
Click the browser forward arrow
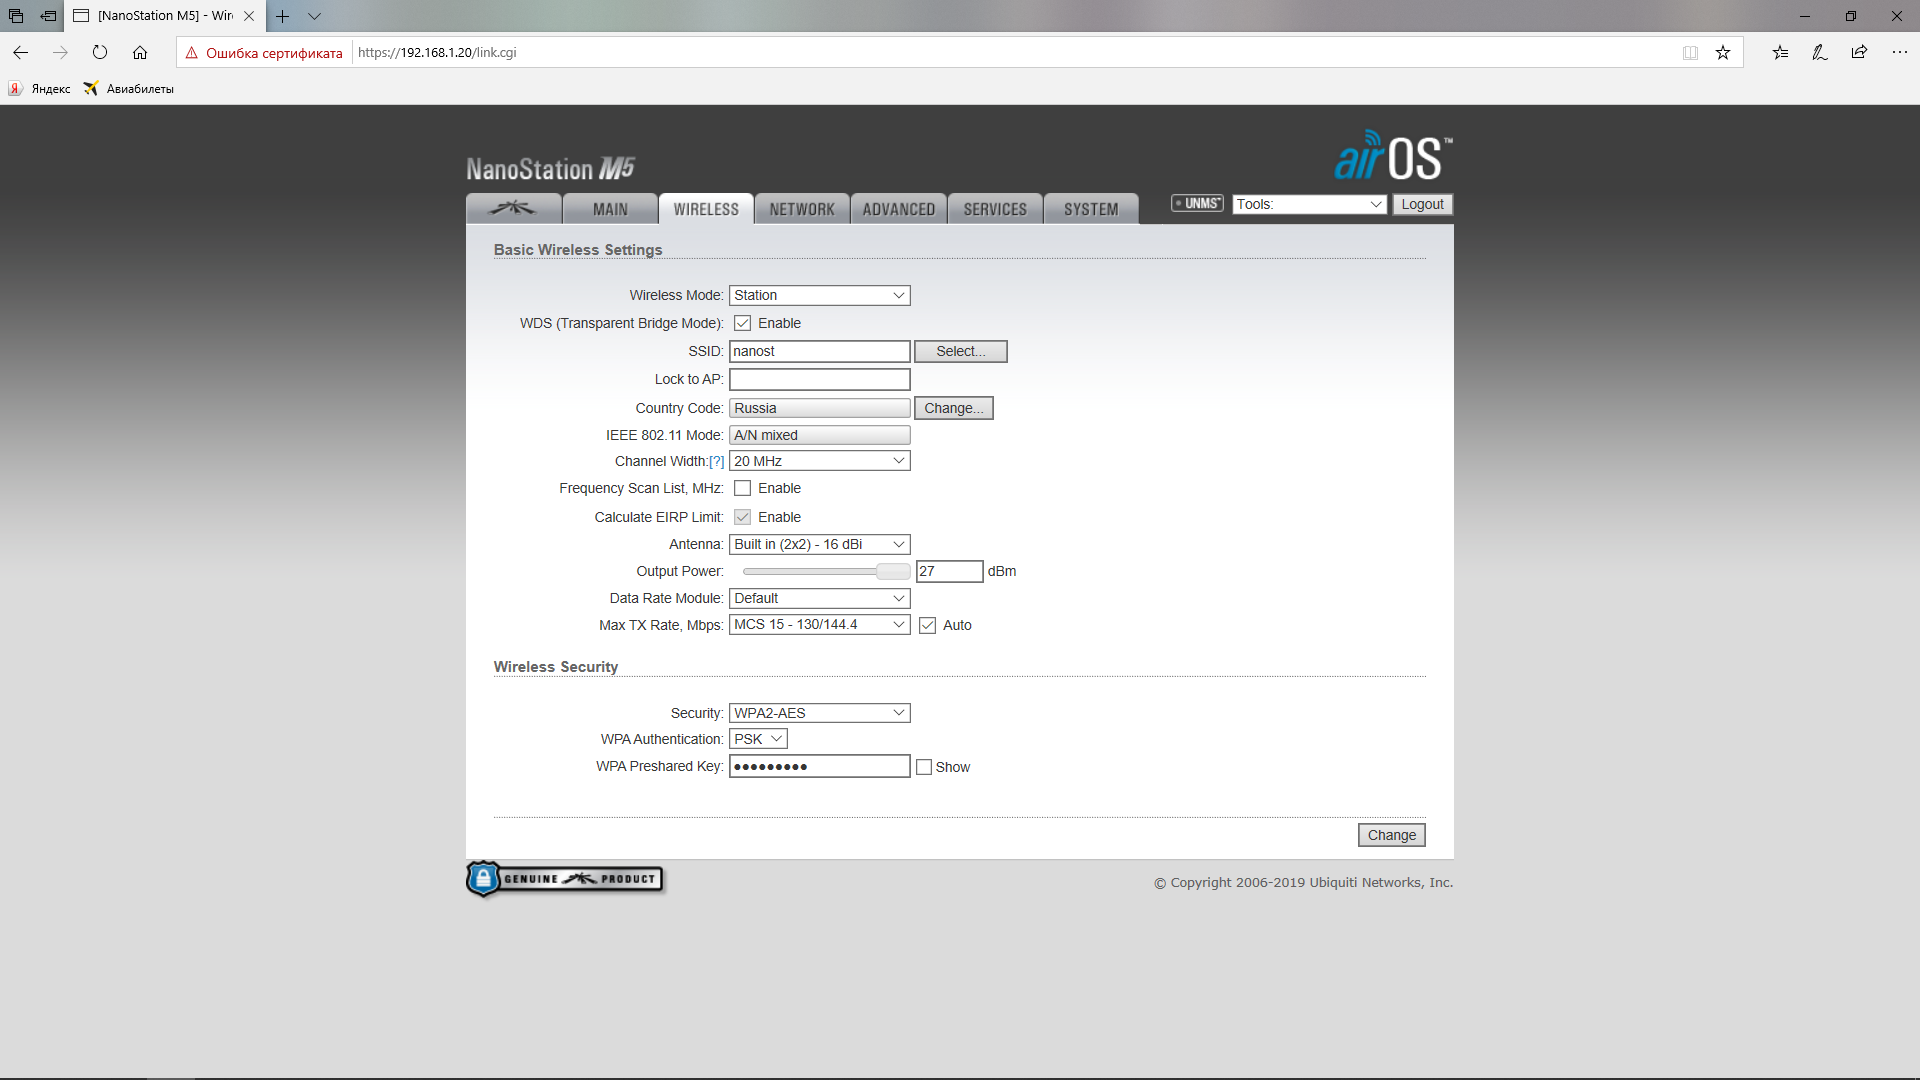click(60, 53)
